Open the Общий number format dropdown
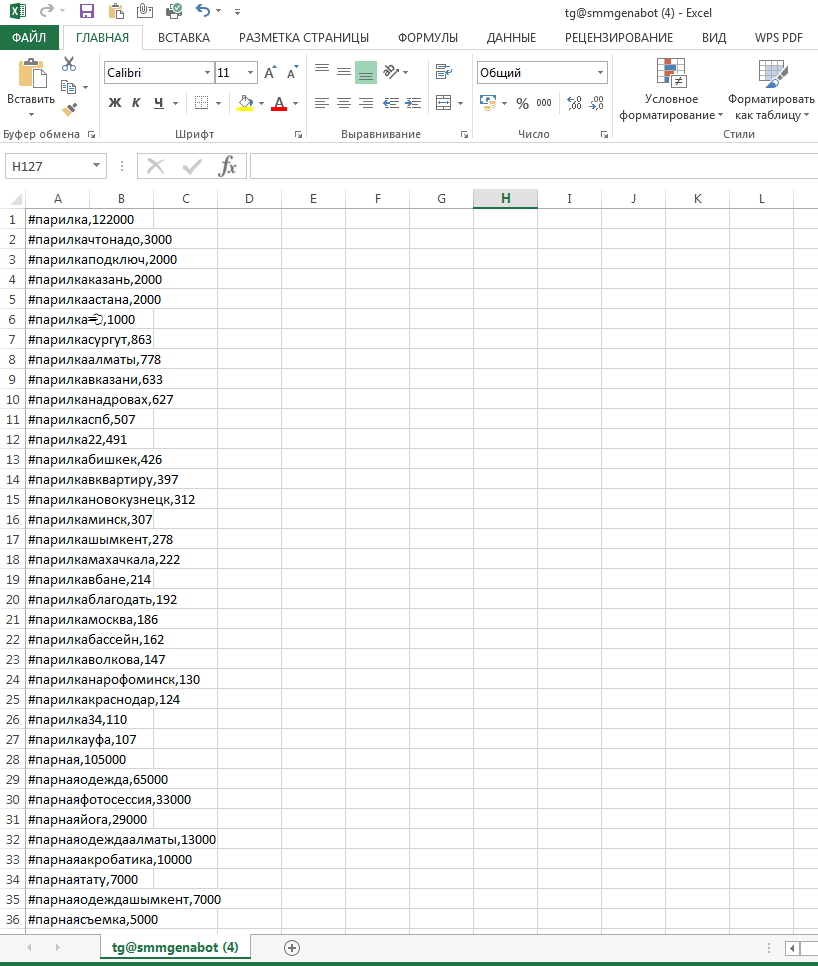Screen dimensions: 818x966 (x=600, y=73)
